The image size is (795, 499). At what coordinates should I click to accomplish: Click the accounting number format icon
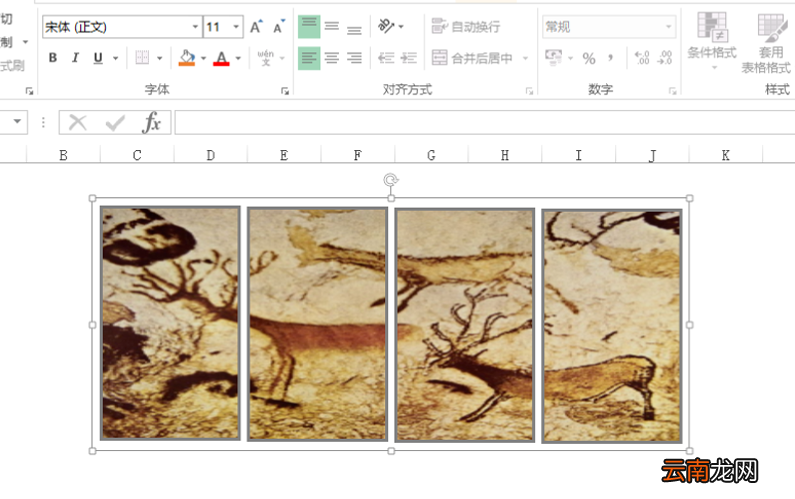pos(553,58)
